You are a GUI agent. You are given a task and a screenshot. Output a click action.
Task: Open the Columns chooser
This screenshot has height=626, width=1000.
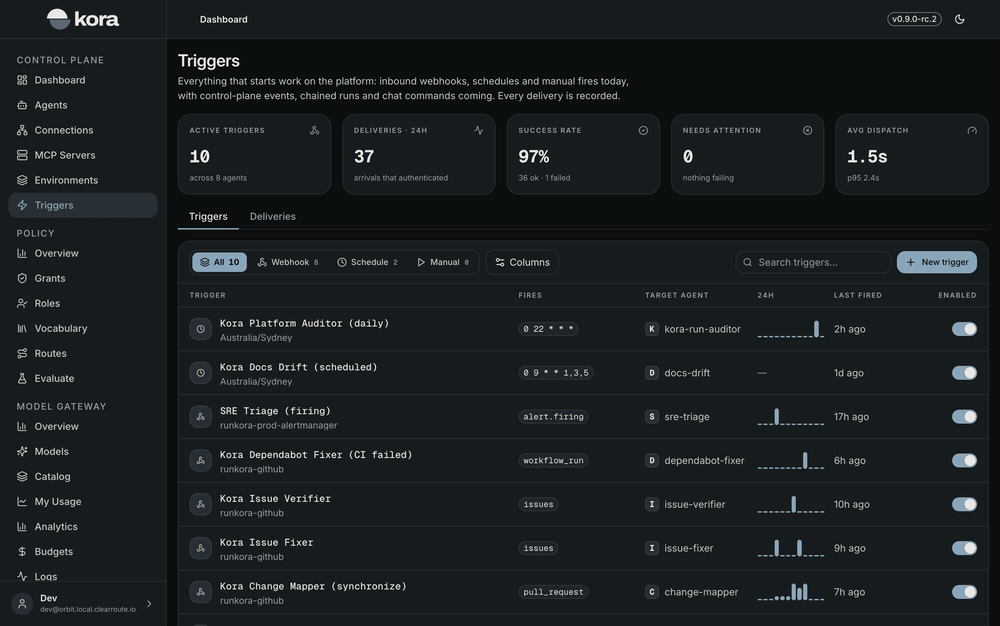(x=522, y=262)
